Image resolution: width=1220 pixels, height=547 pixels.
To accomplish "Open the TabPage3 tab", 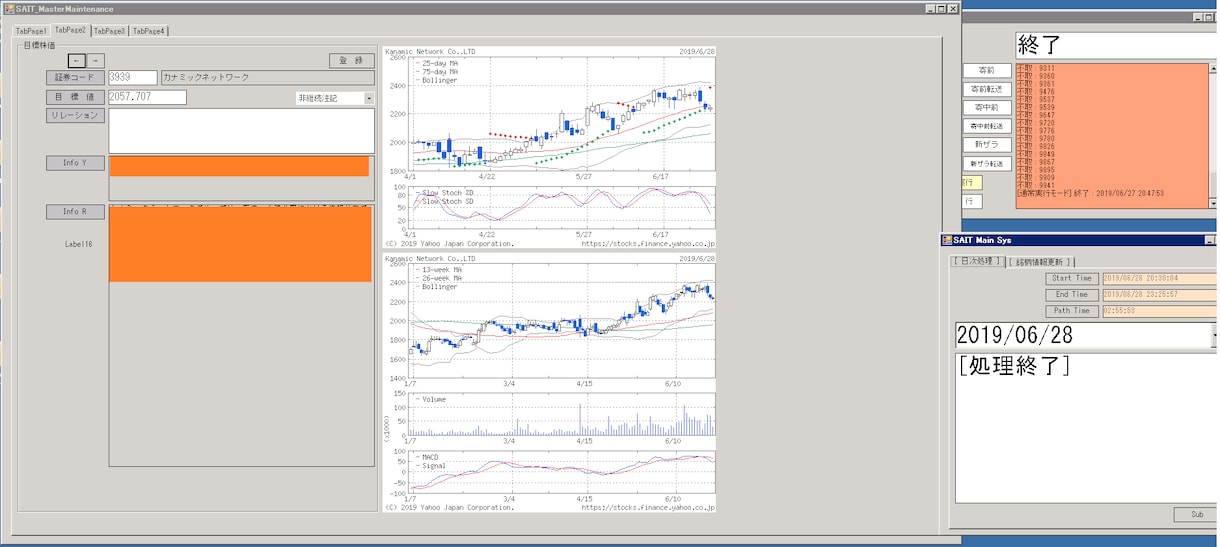I will coord(110,31).
